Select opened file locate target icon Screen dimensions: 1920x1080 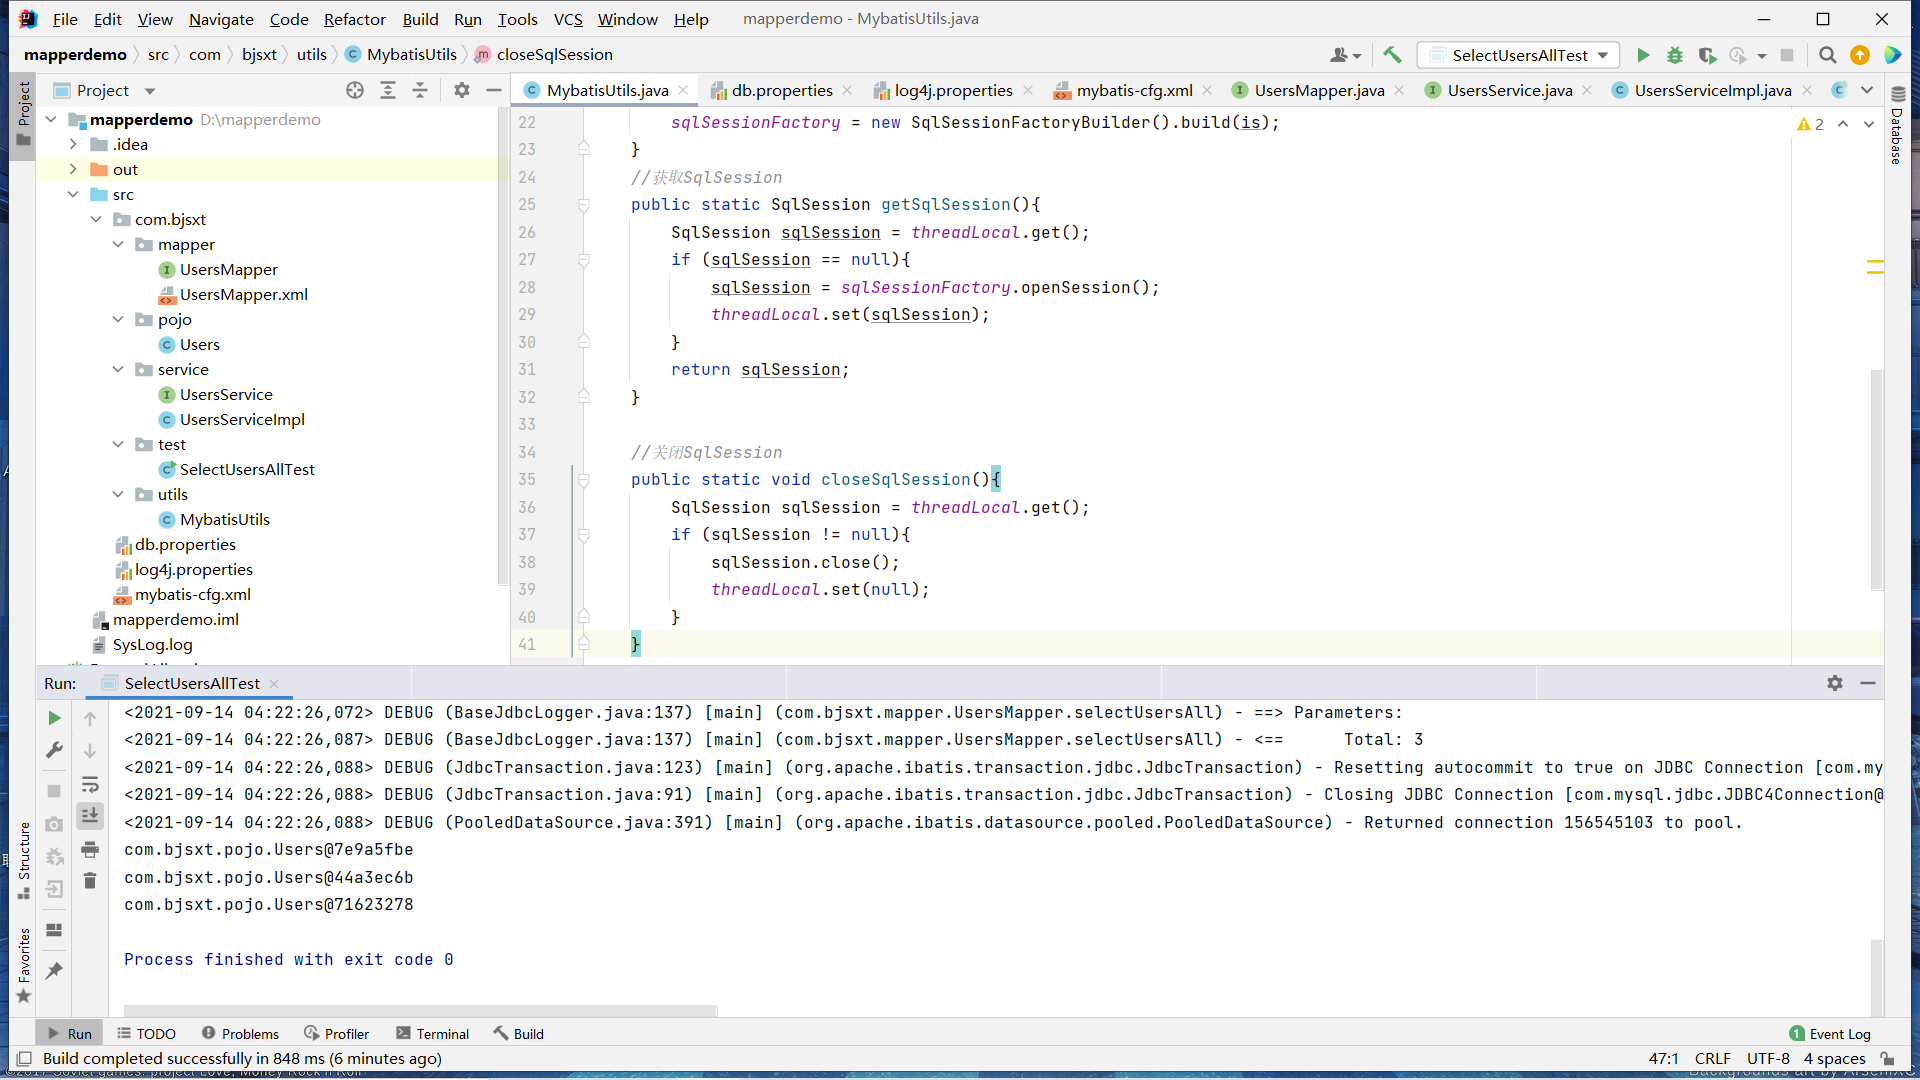click(x=355, y=90)
